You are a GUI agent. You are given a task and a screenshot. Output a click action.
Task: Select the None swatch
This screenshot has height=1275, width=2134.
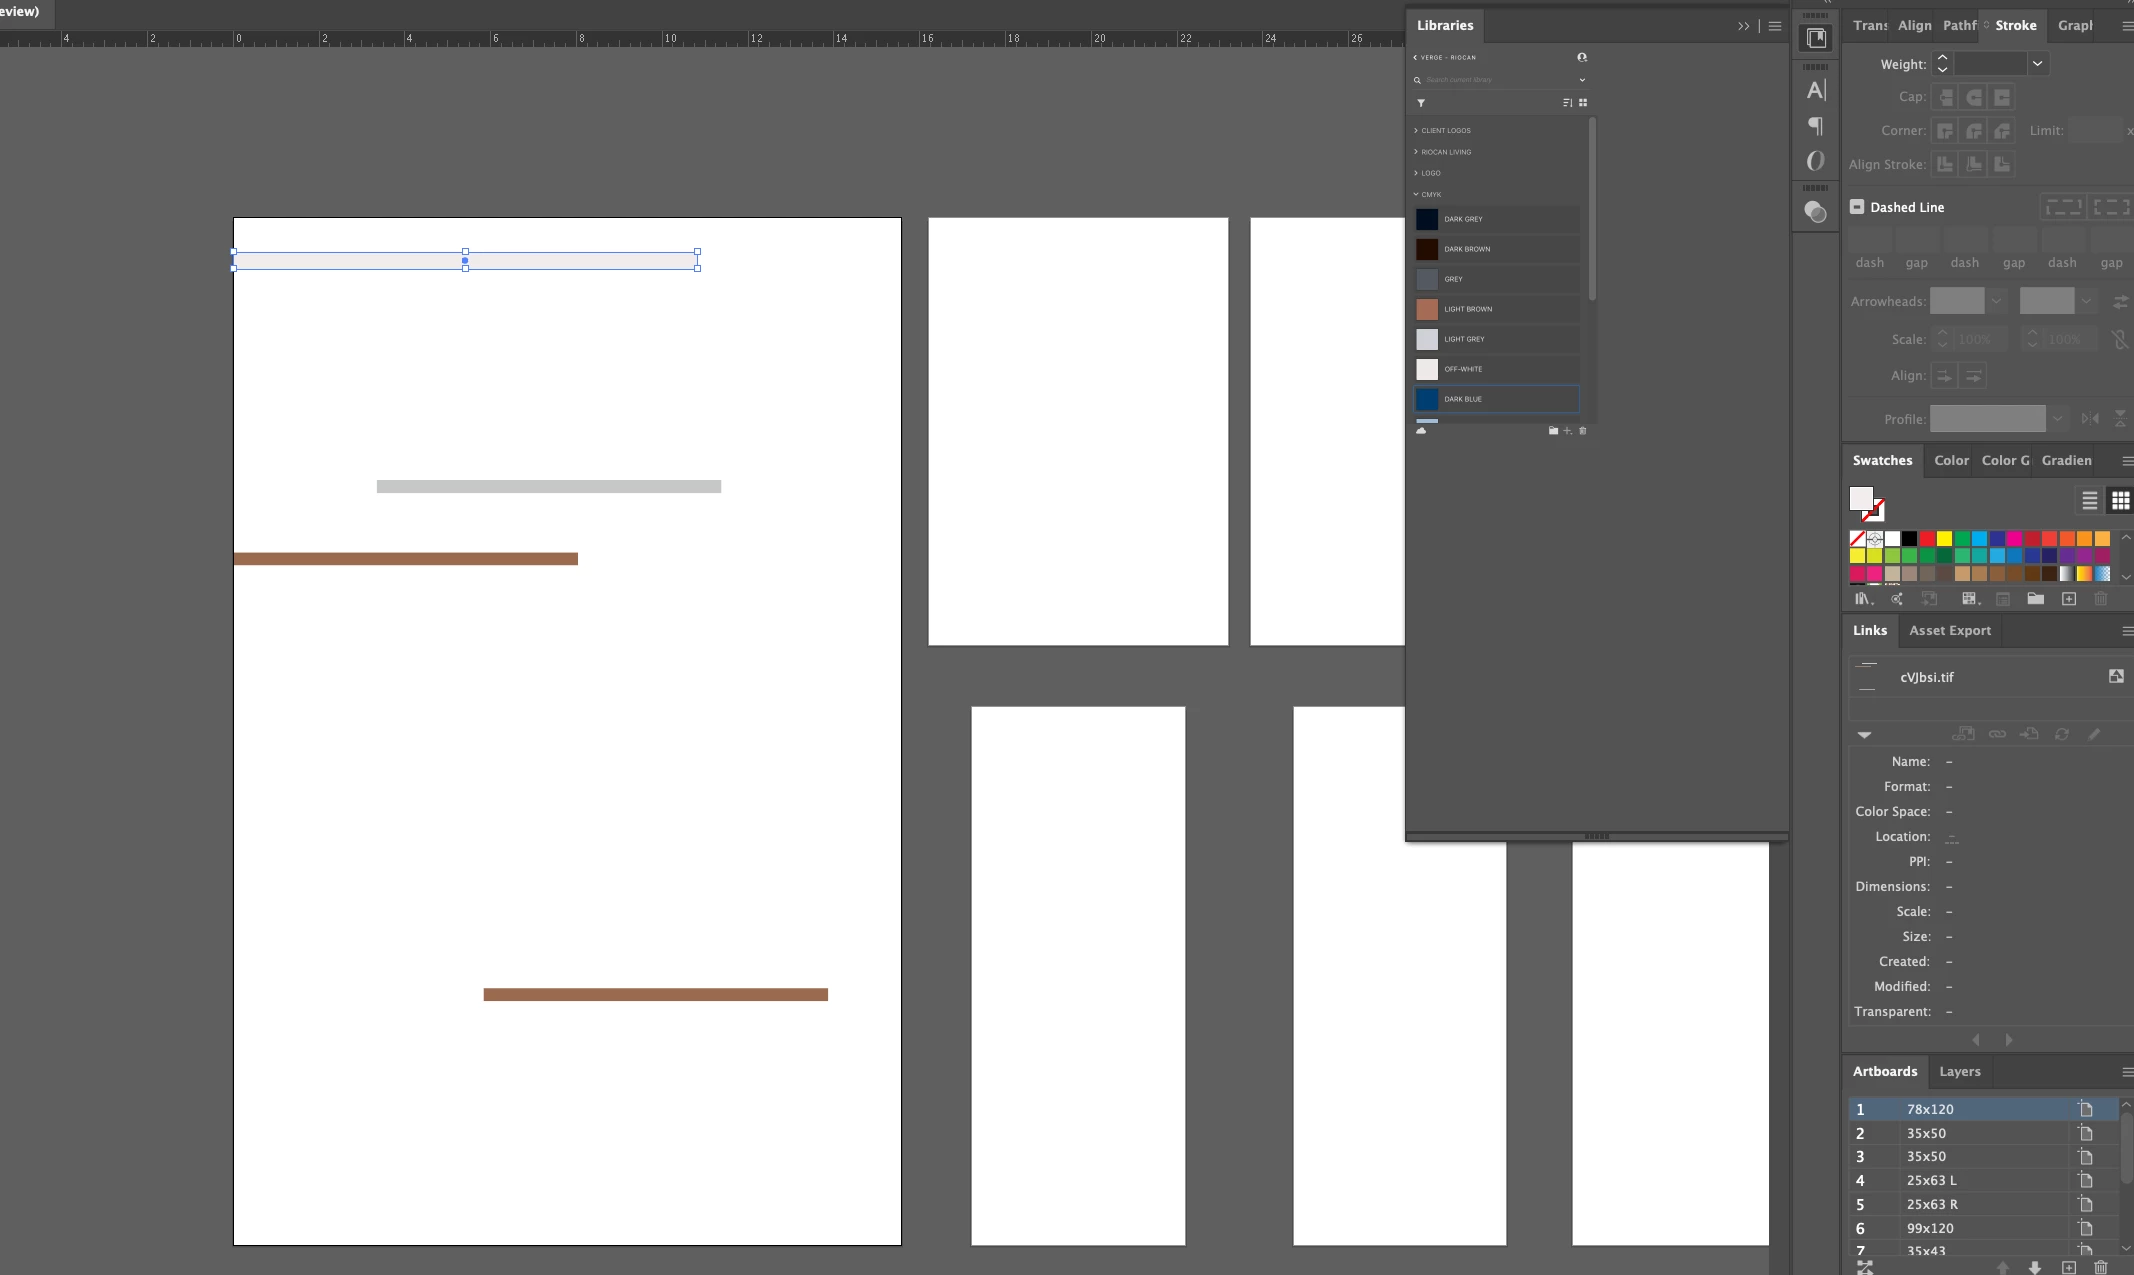(x=1857, y=539)
